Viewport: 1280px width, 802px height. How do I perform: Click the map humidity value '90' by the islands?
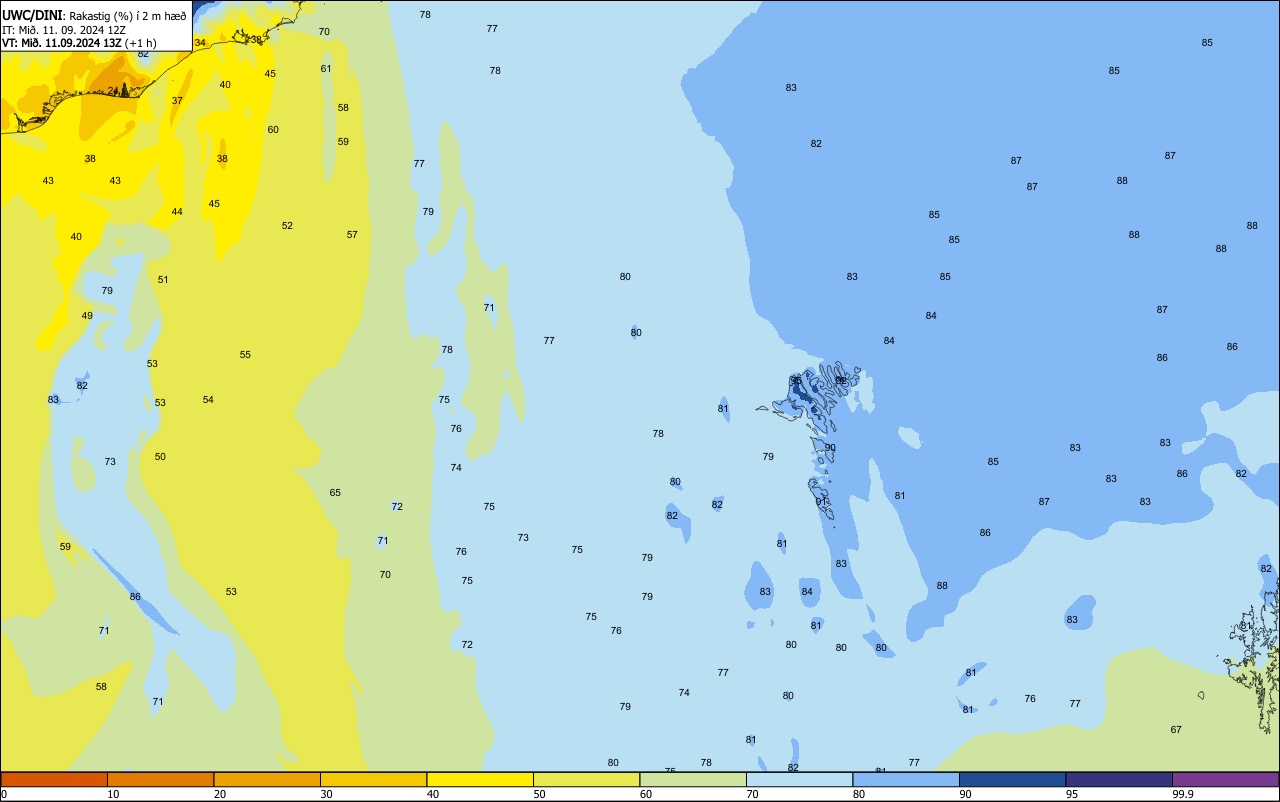[830, 448]
